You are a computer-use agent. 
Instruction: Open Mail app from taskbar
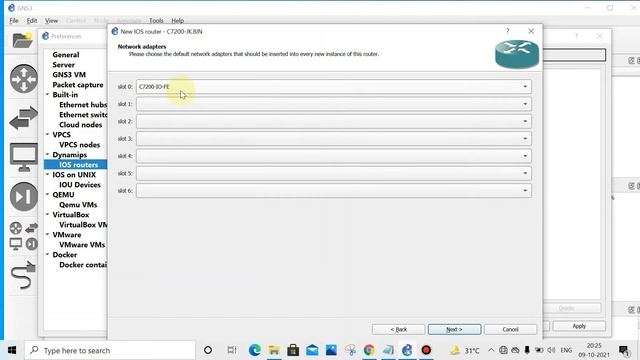[x=312, y=350]
